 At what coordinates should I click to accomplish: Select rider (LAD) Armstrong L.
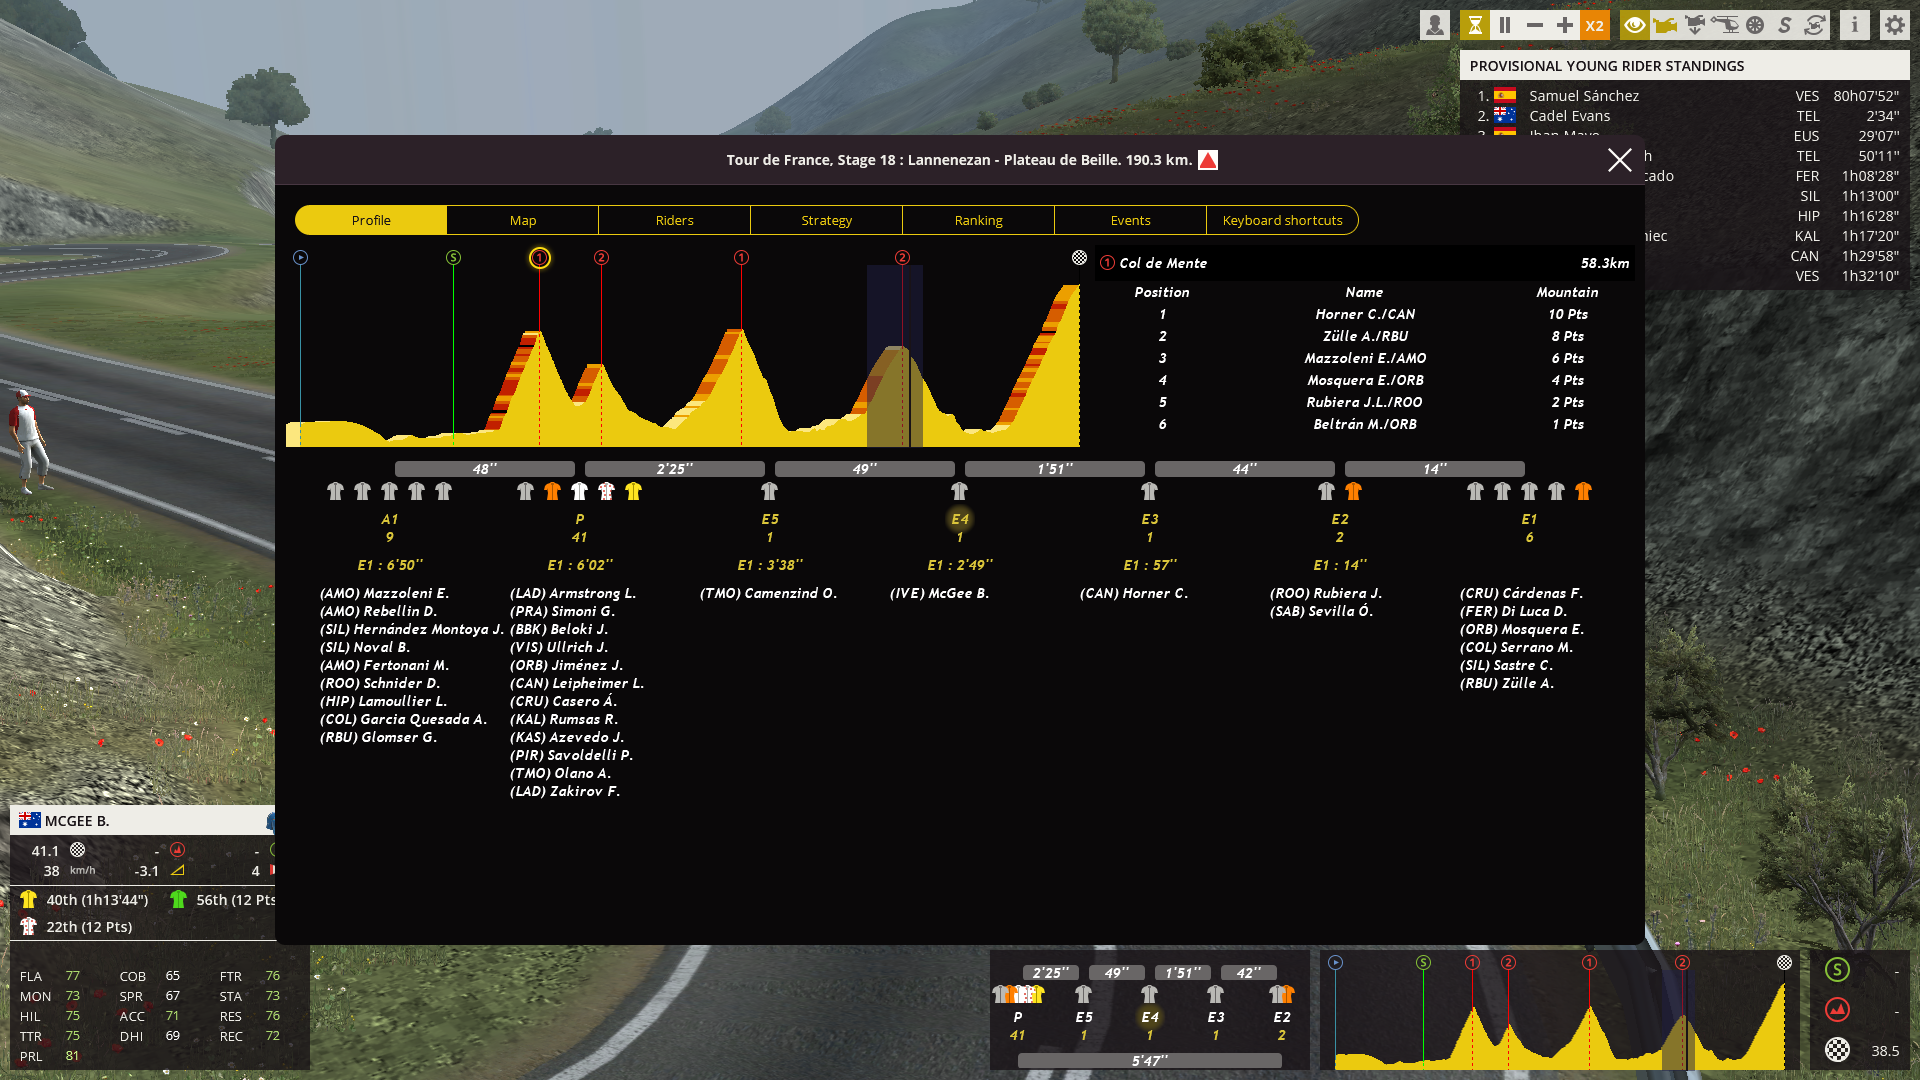pos(573,593)
